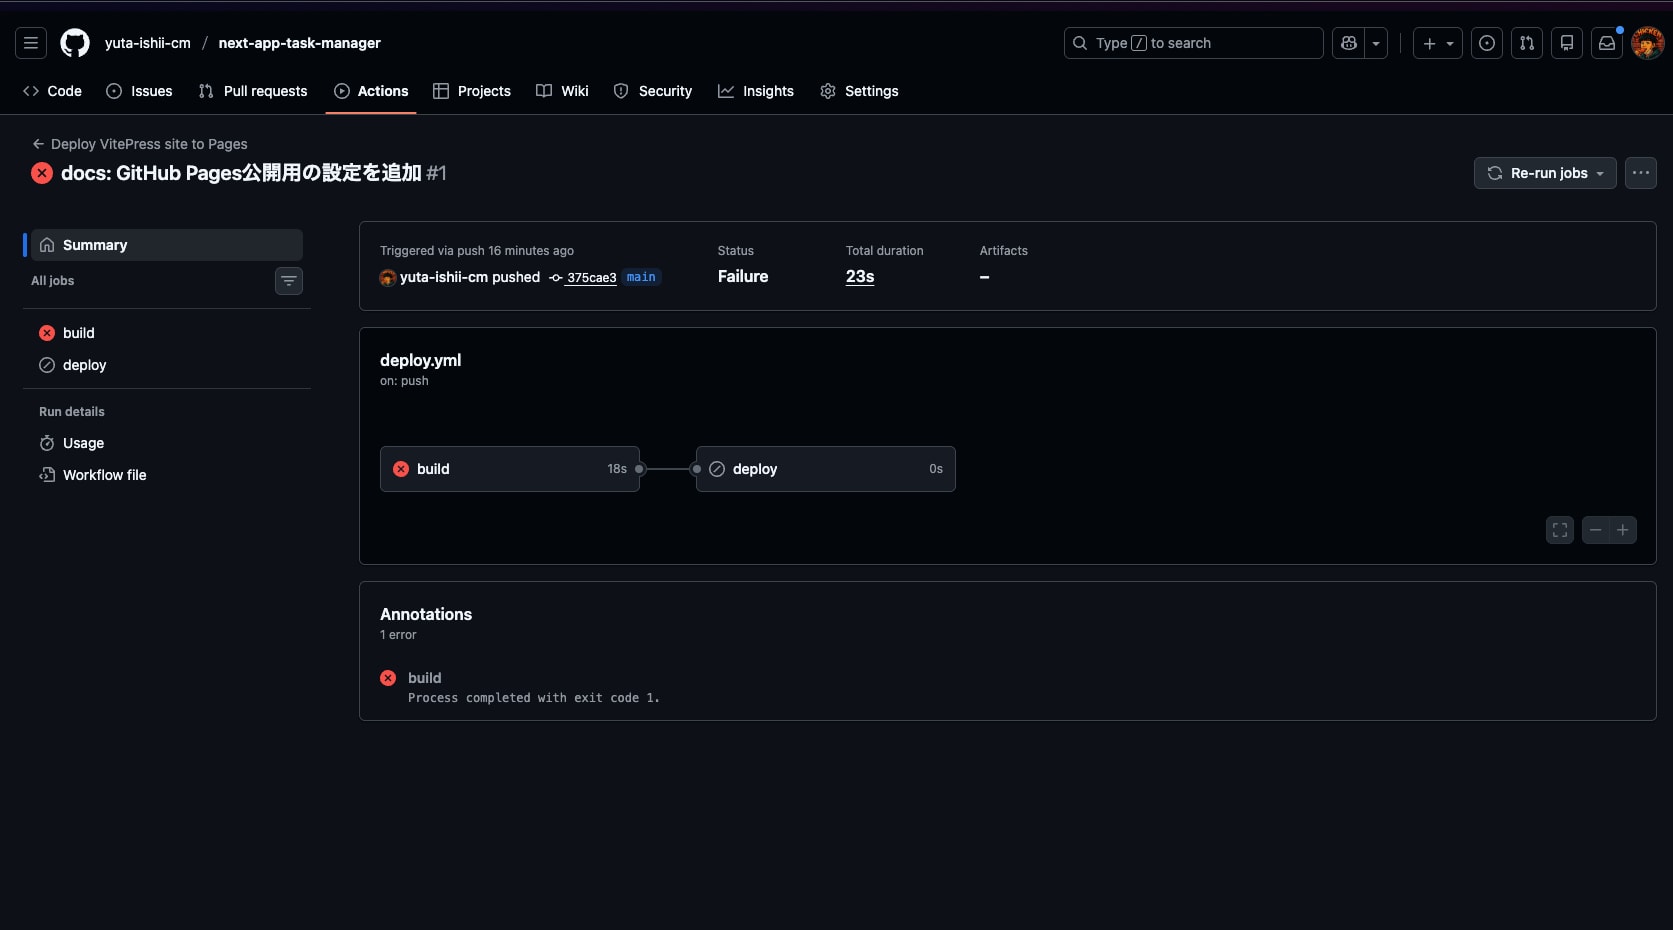Switch to the Settings tab
The height and width of the screenshot is (930, 1673).
click(x=859, y=91)
